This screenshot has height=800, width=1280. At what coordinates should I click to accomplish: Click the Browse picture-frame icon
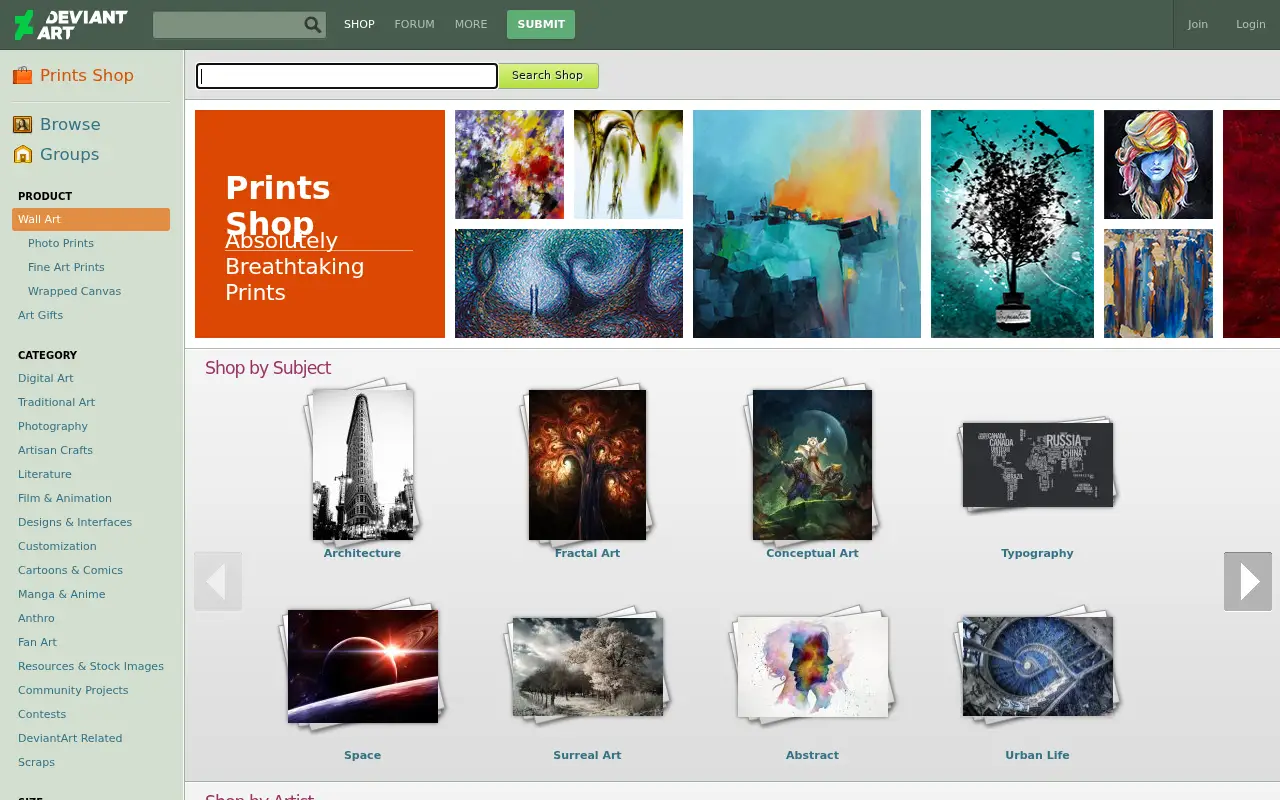(22, 124)
